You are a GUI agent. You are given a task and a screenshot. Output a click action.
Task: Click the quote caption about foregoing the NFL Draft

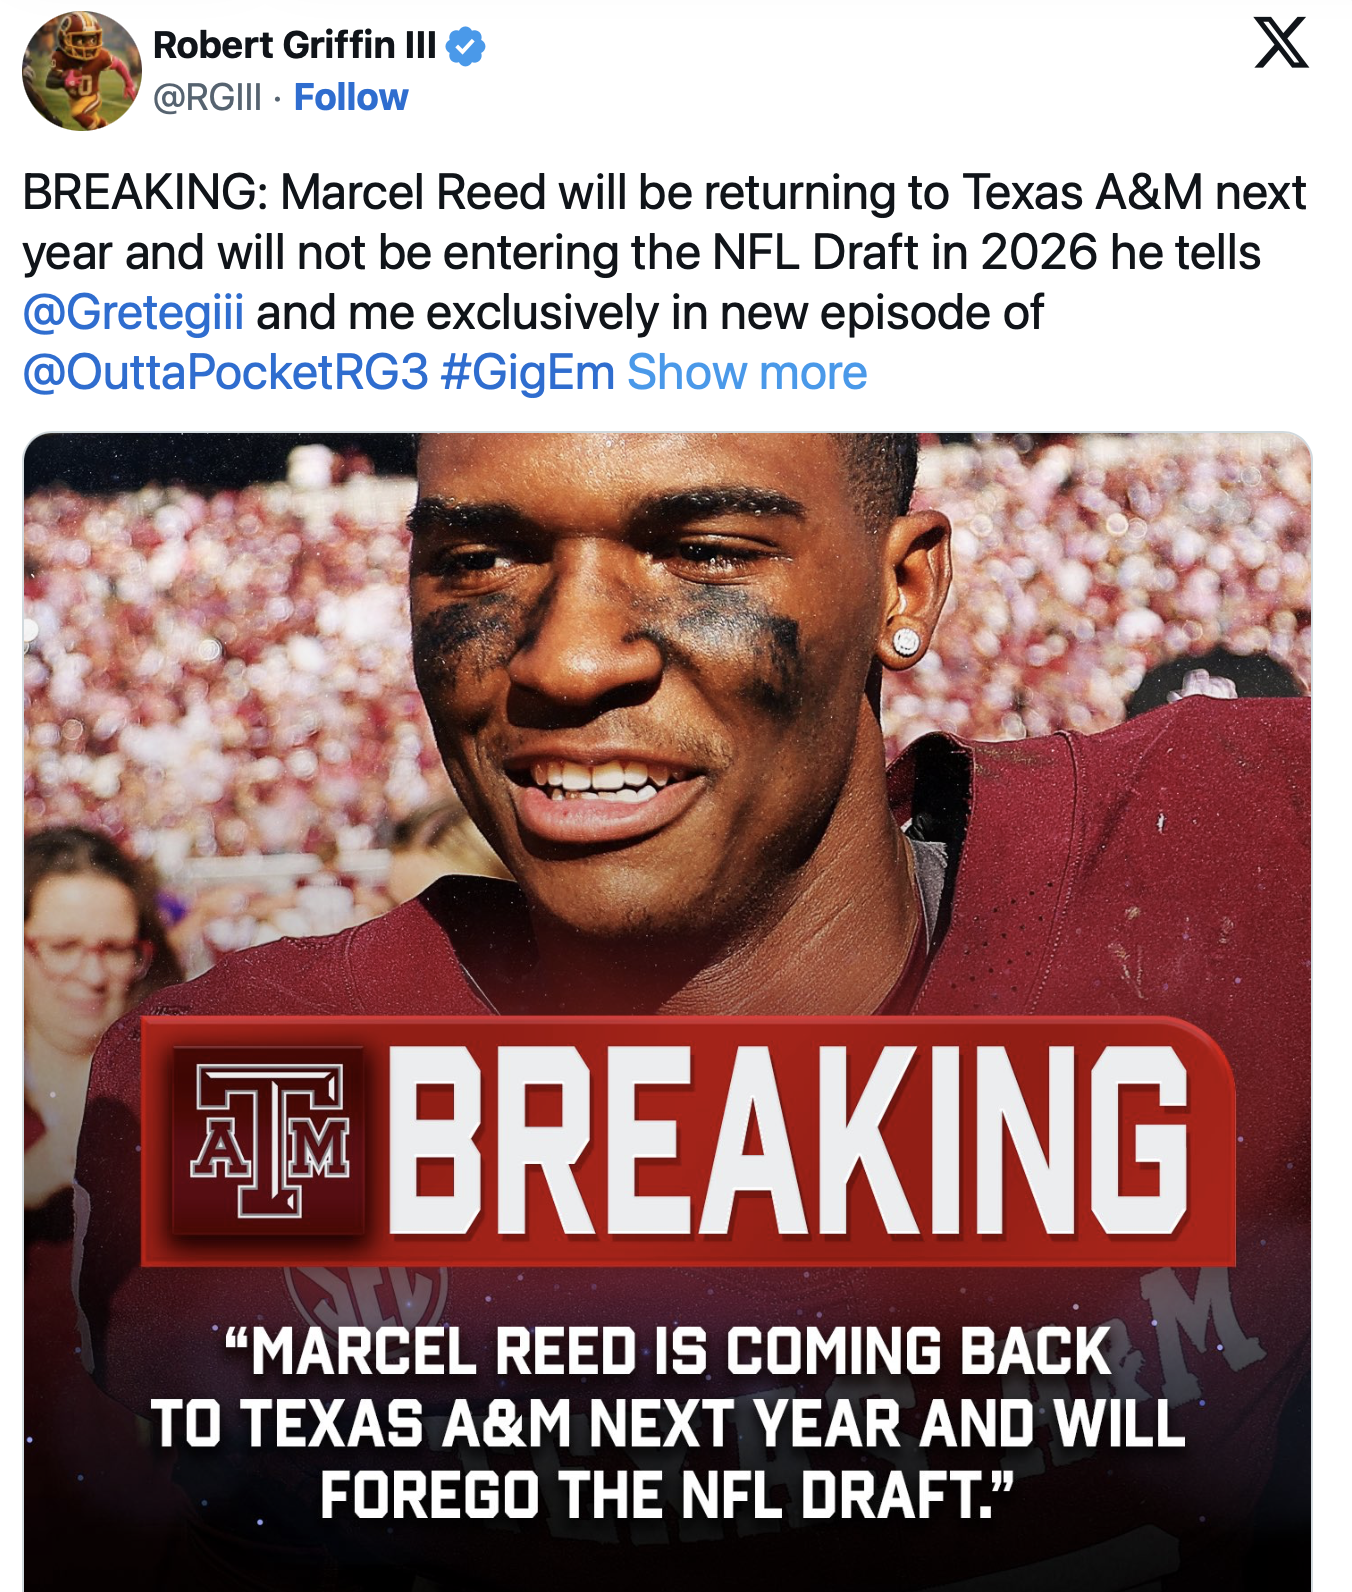click(667, 1422)
